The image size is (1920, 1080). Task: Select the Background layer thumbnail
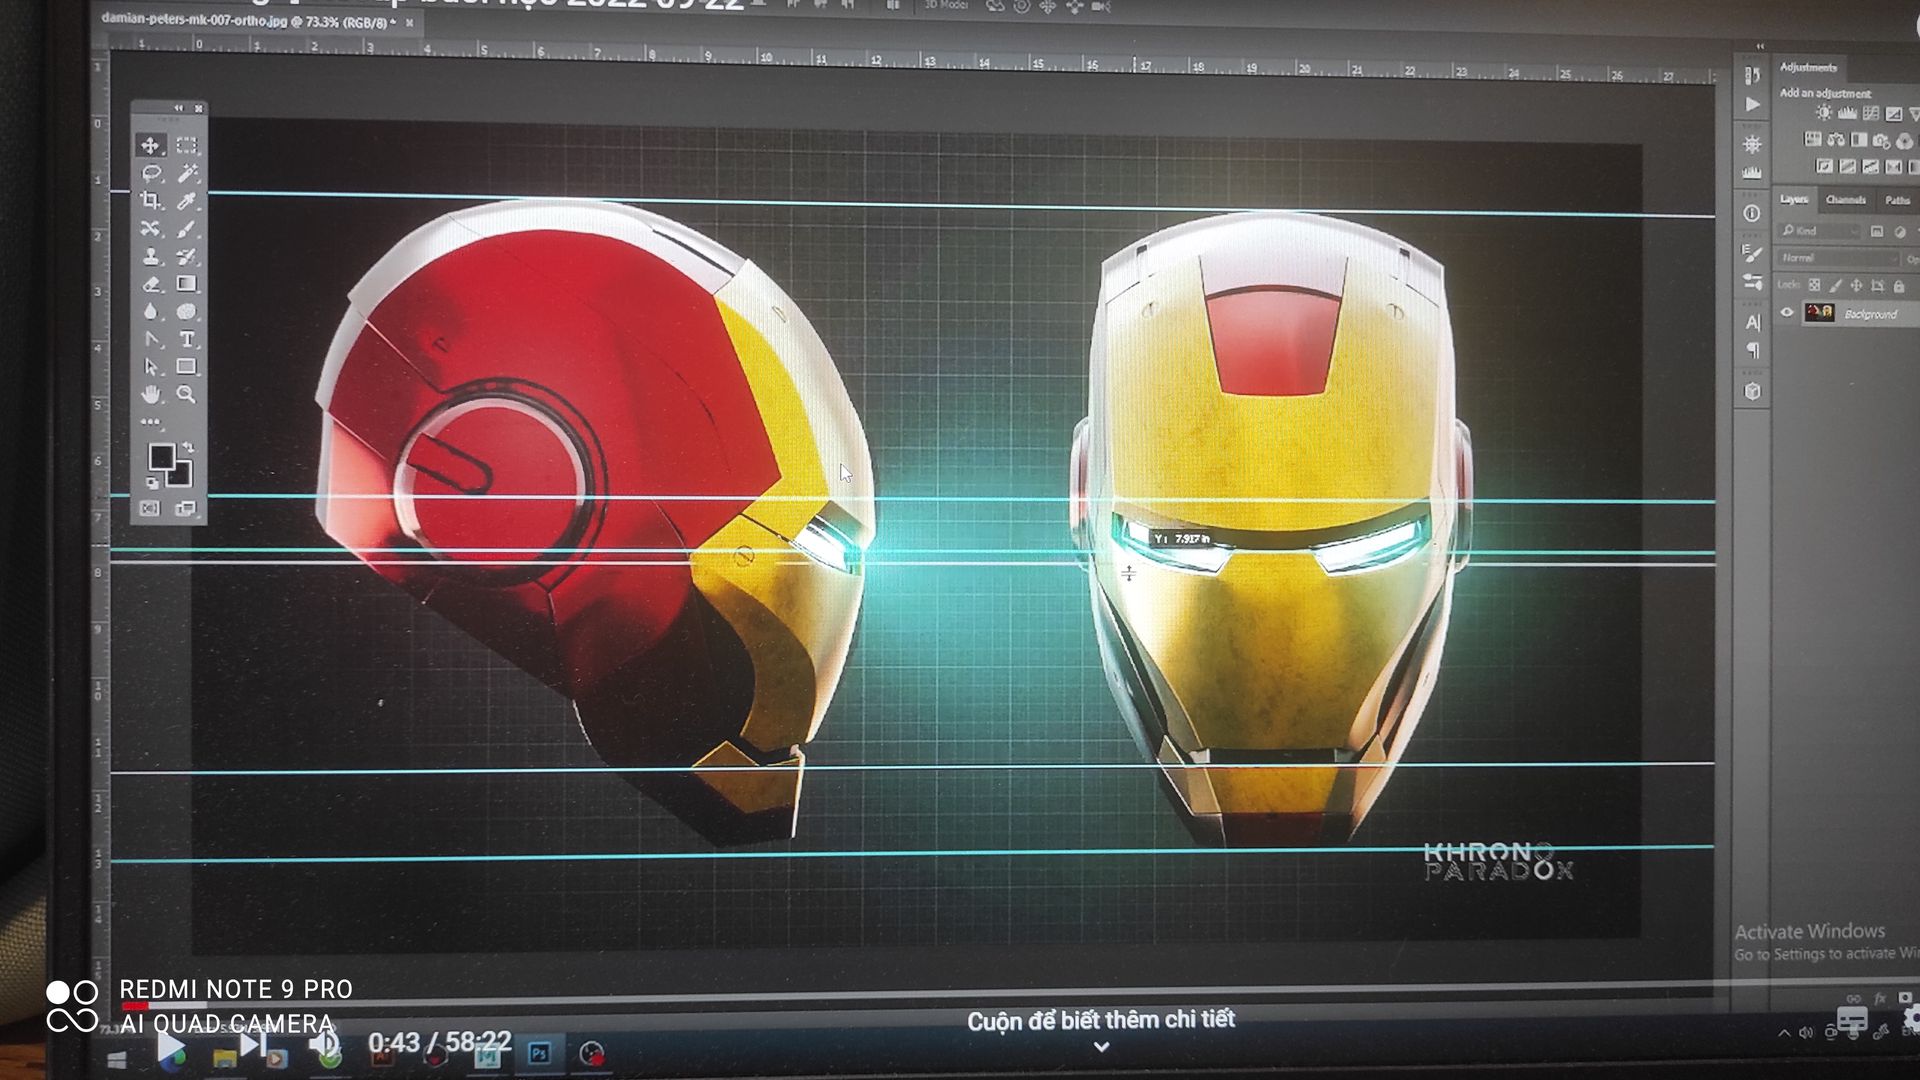click(1819, 313)
